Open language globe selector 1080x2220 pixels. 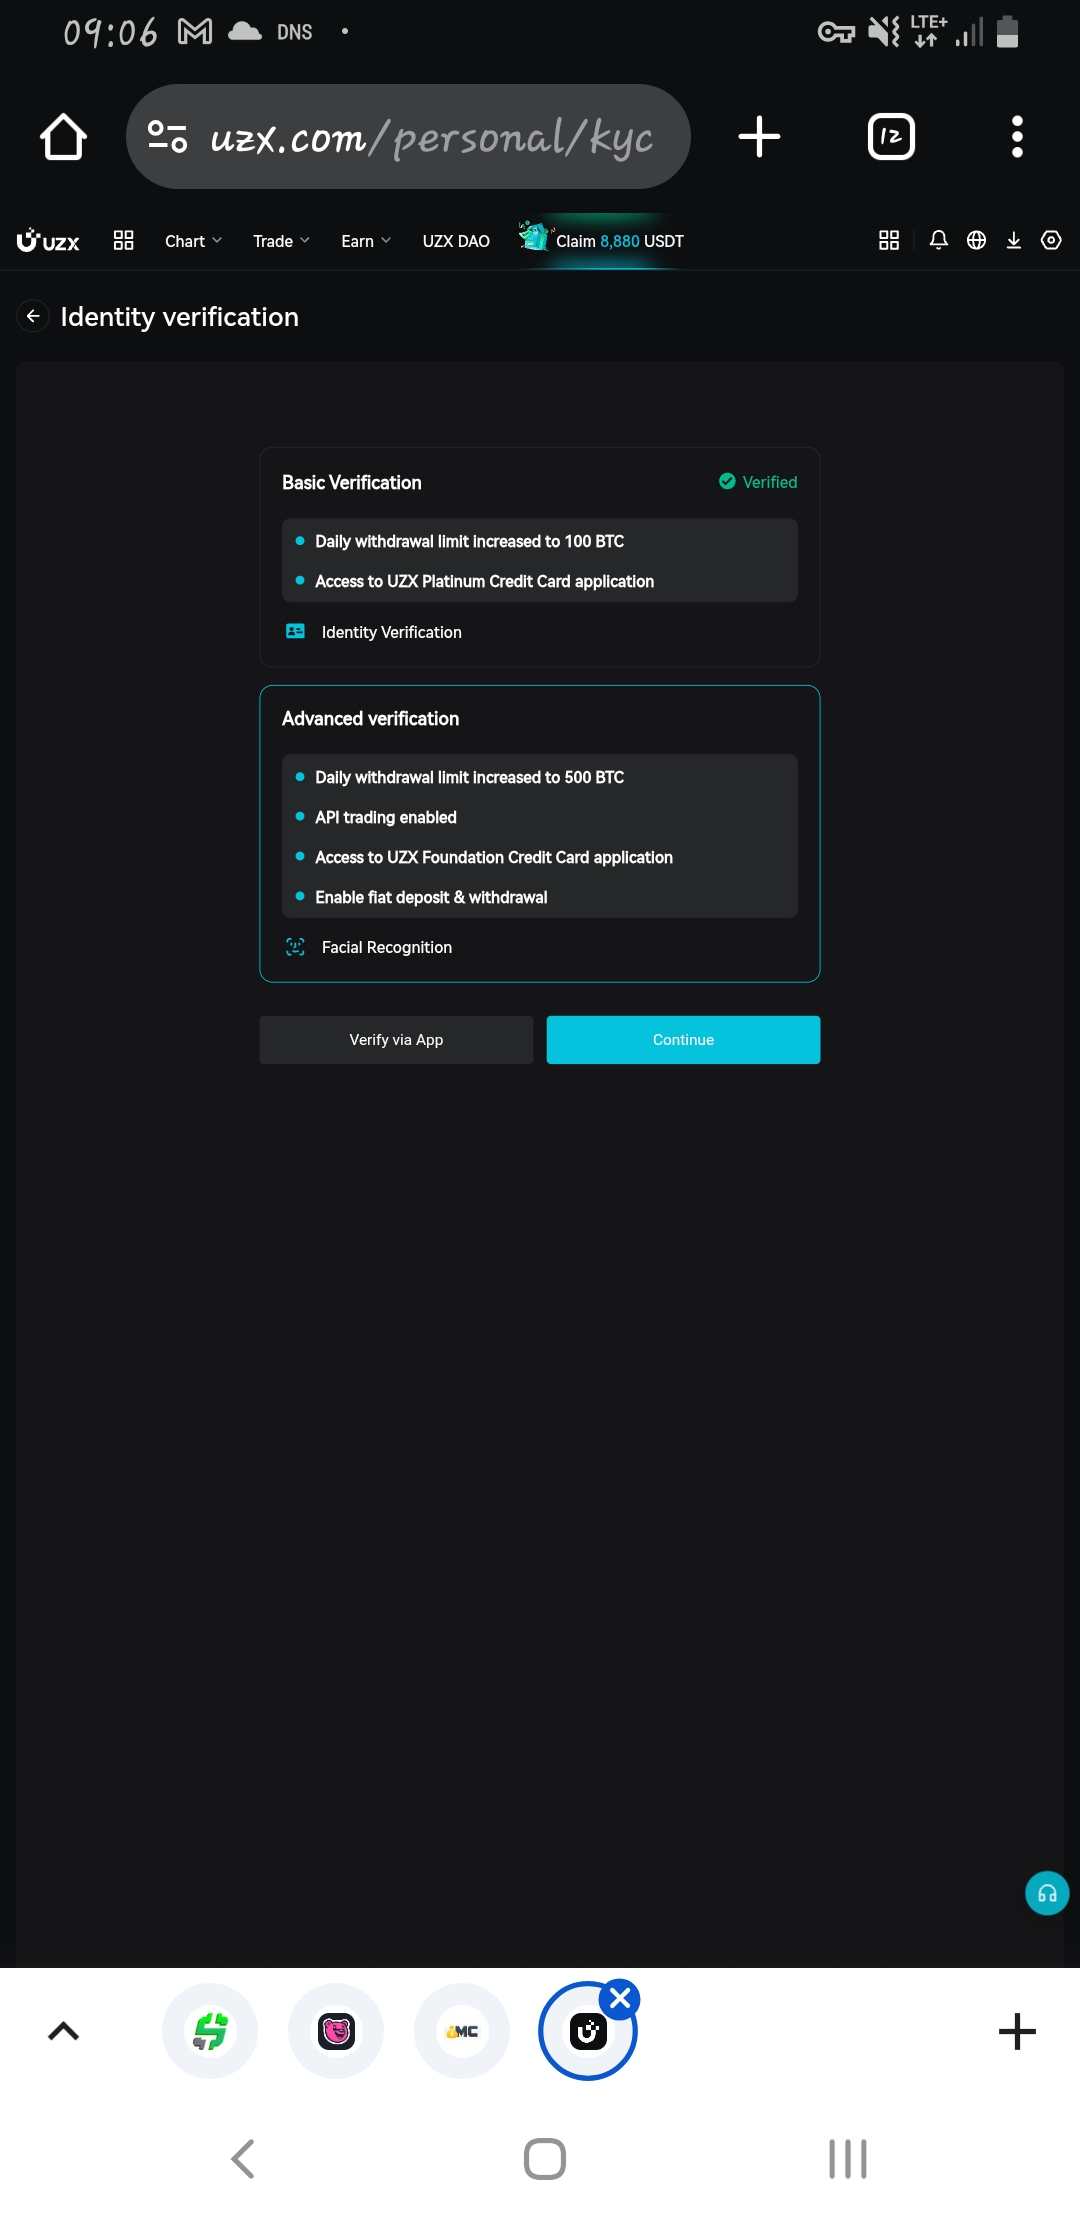pyautogui.click(x=976, y=240)
